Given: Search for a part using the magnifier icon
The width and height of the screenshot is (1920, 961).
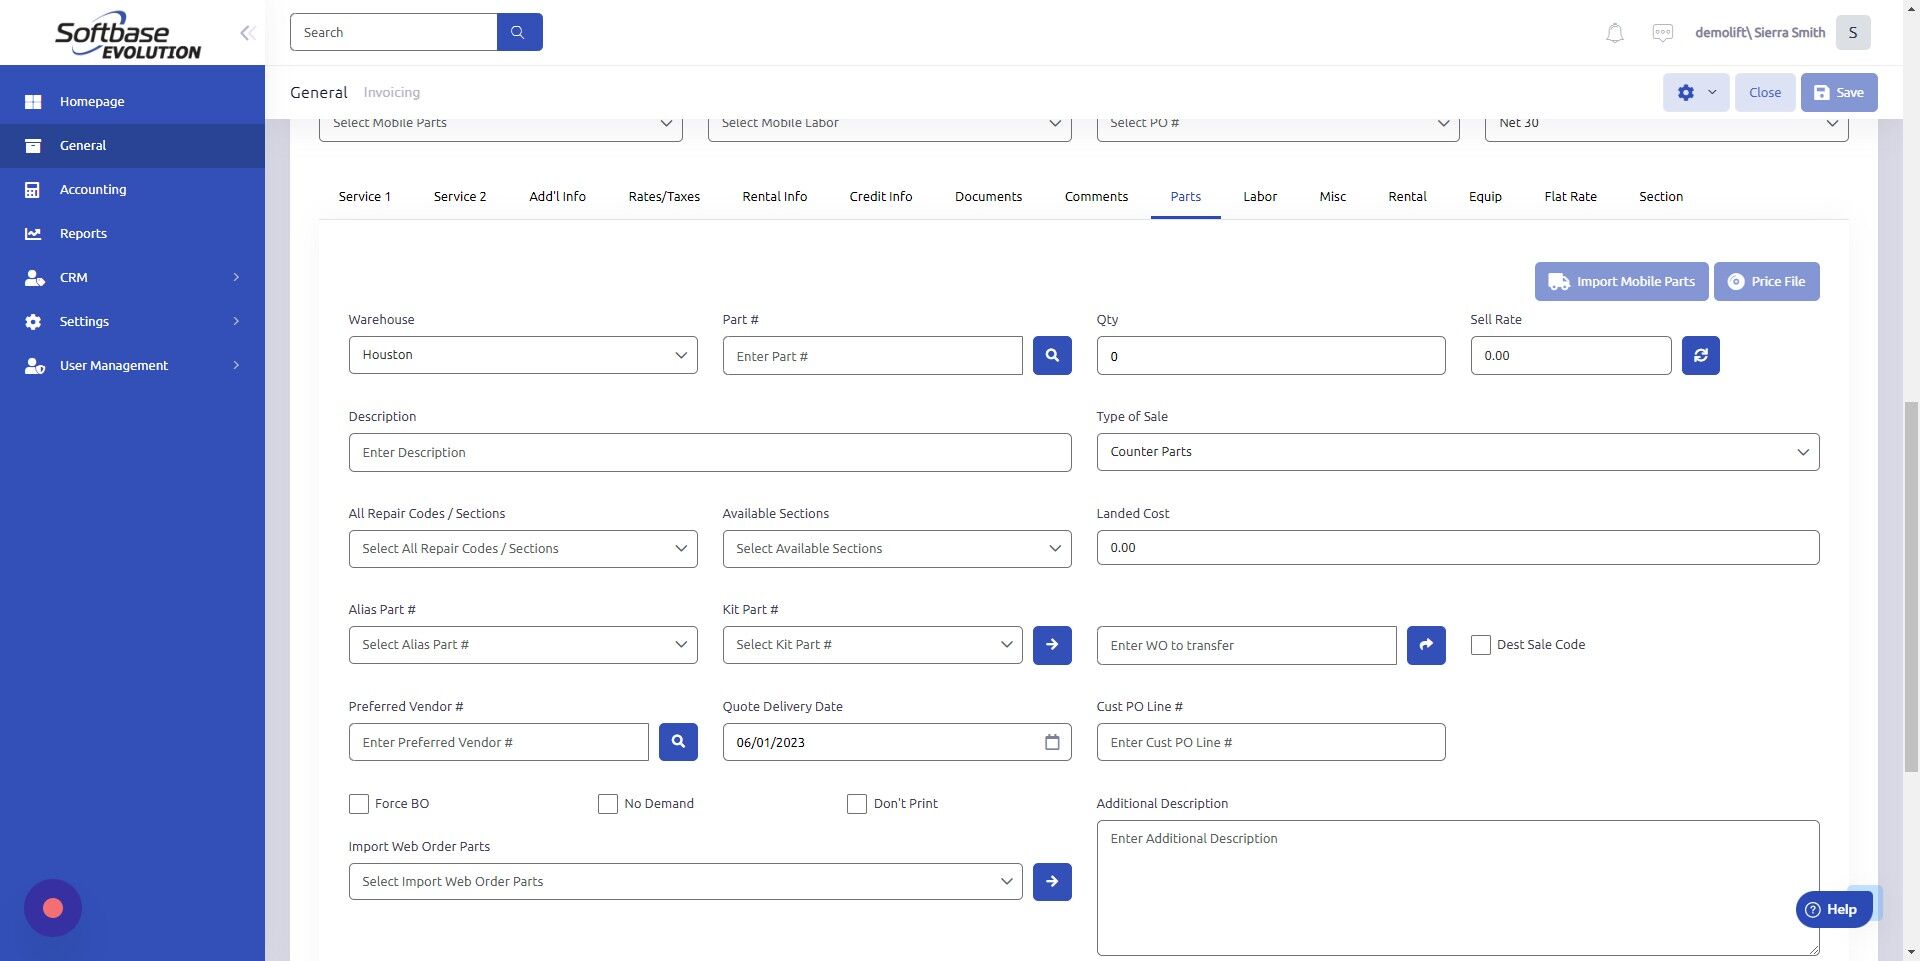Looking at the screenshot, I should pyautogui.click(x=1051, y=355).
